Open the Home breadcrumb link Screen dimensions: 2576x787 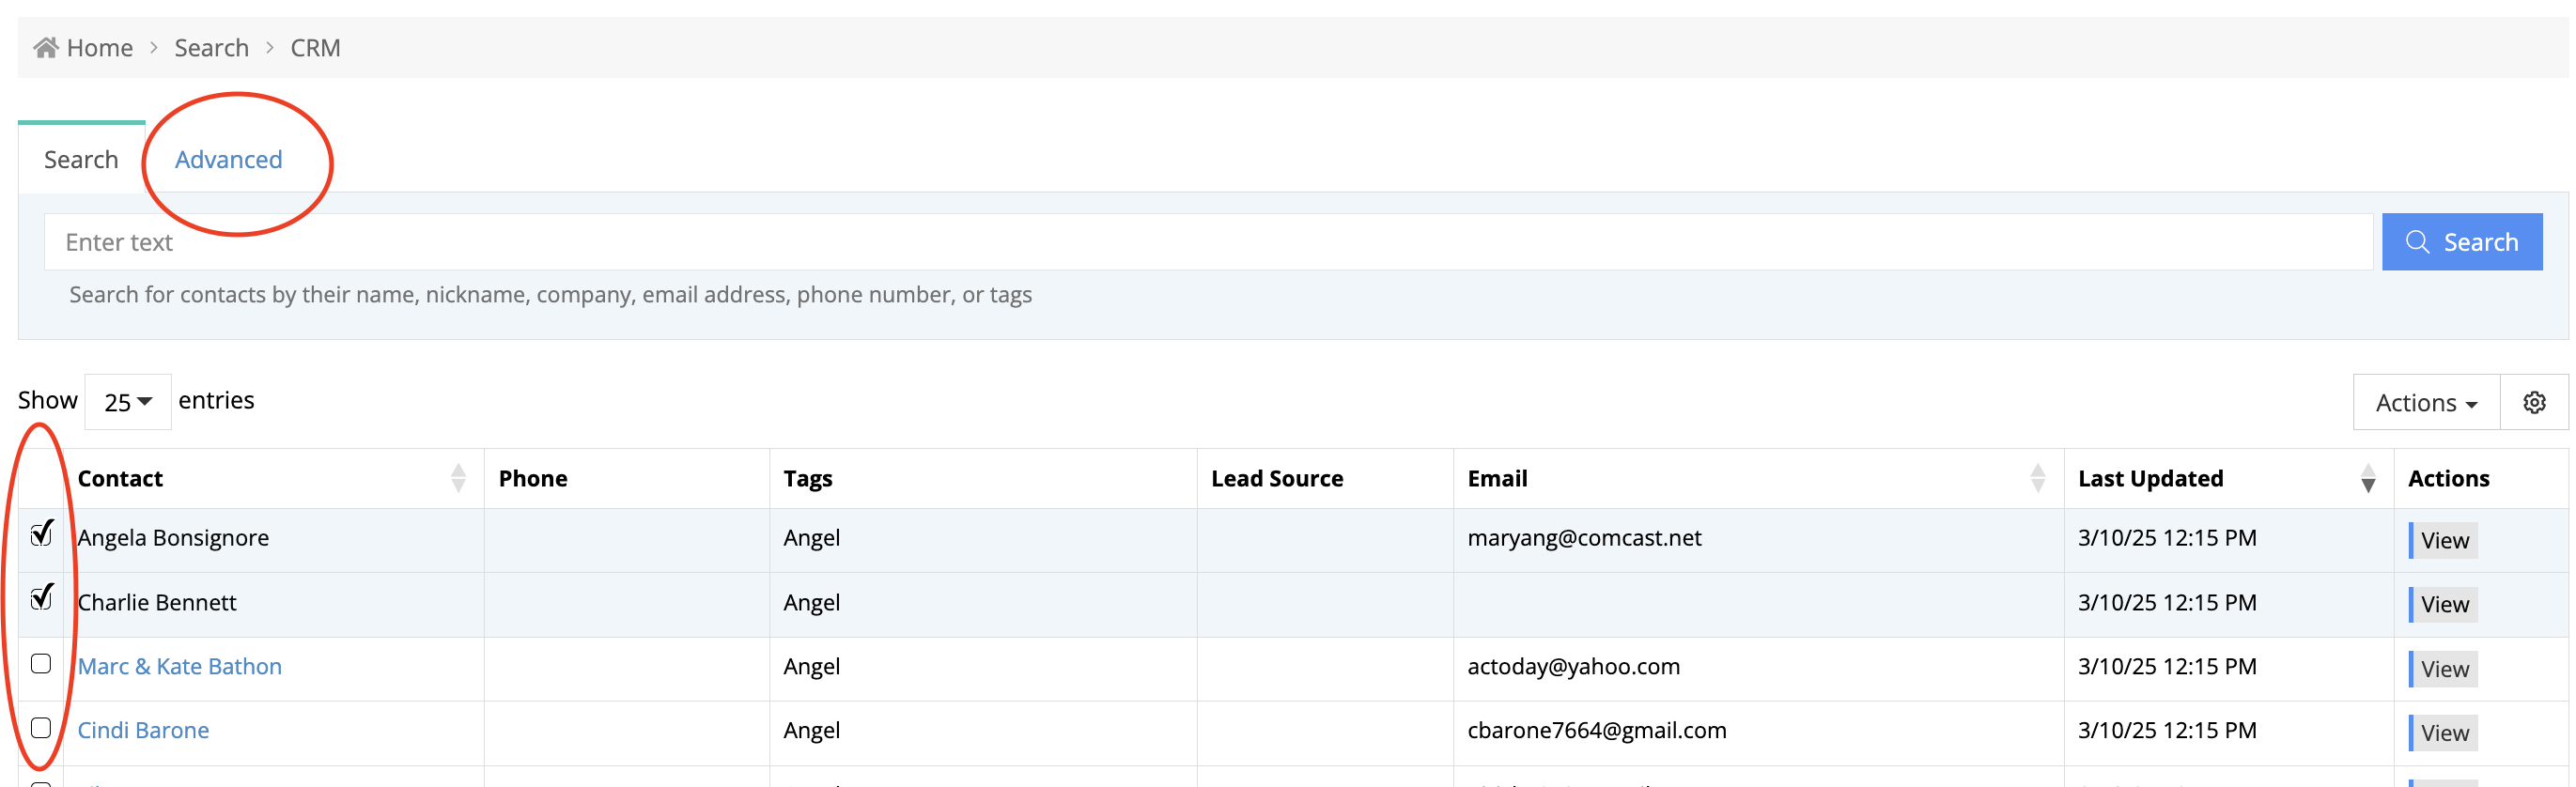pyautogui.click(x=99, y=47)
